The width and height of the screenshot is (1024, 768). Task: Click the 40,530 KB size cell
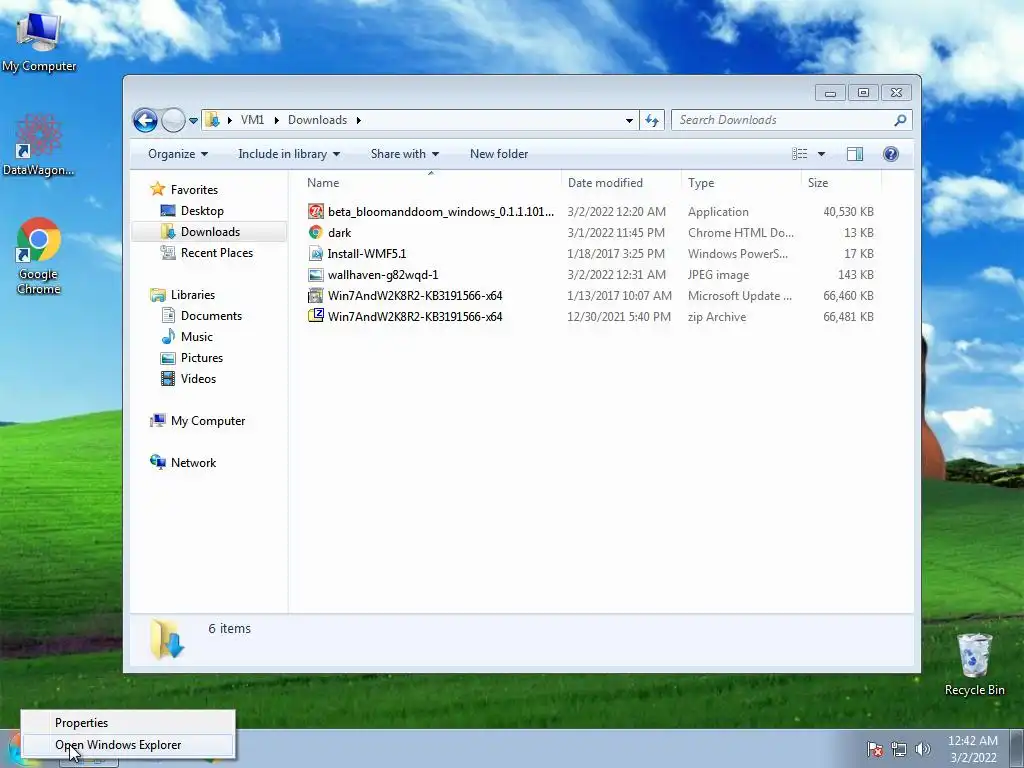pos(848,212)
